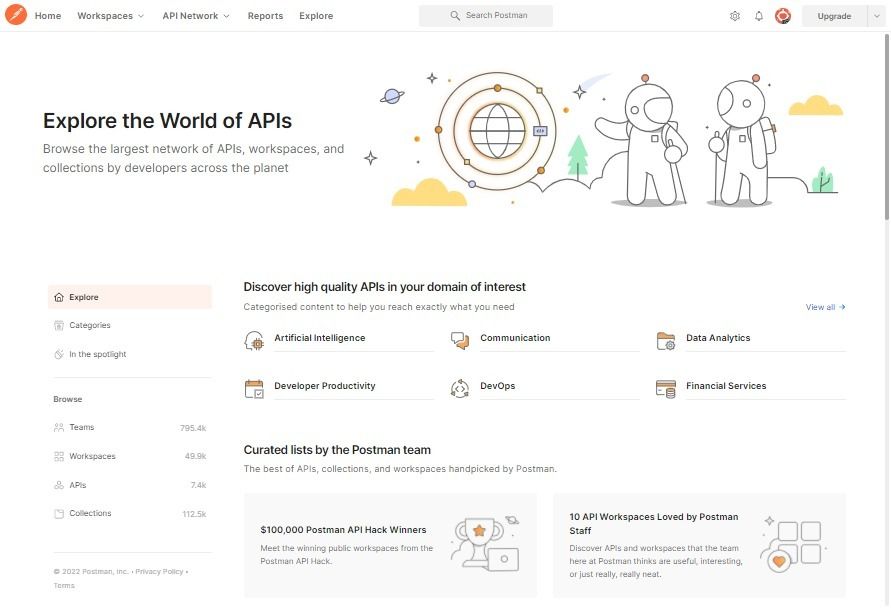Screen dimensions: 891x608
Task: Click the Teams browse icon
Action: (x=59, y=427)
